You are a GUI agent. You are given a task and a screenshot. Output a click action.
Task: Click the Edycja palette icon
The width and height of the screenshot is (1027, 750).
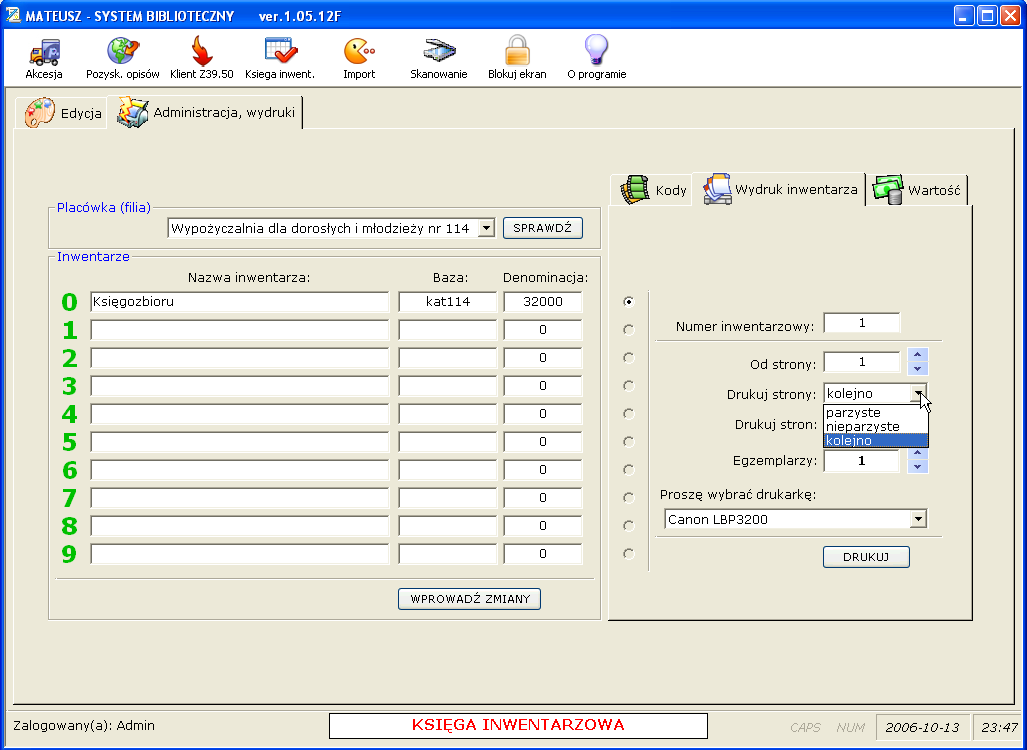(x=40, y=113)
